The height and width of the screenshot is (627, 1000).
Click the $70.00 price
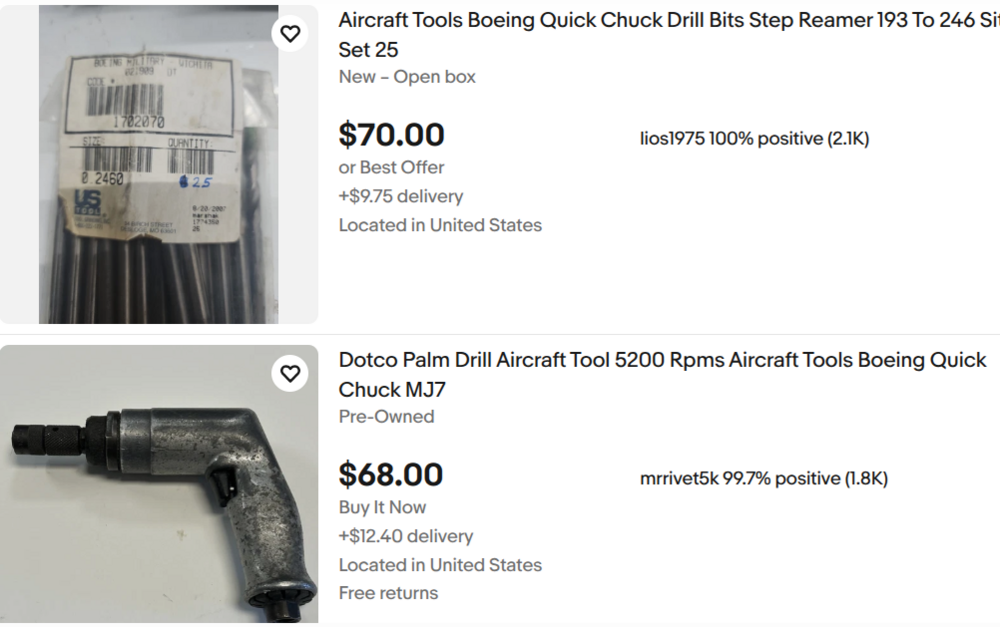[391, 135]
